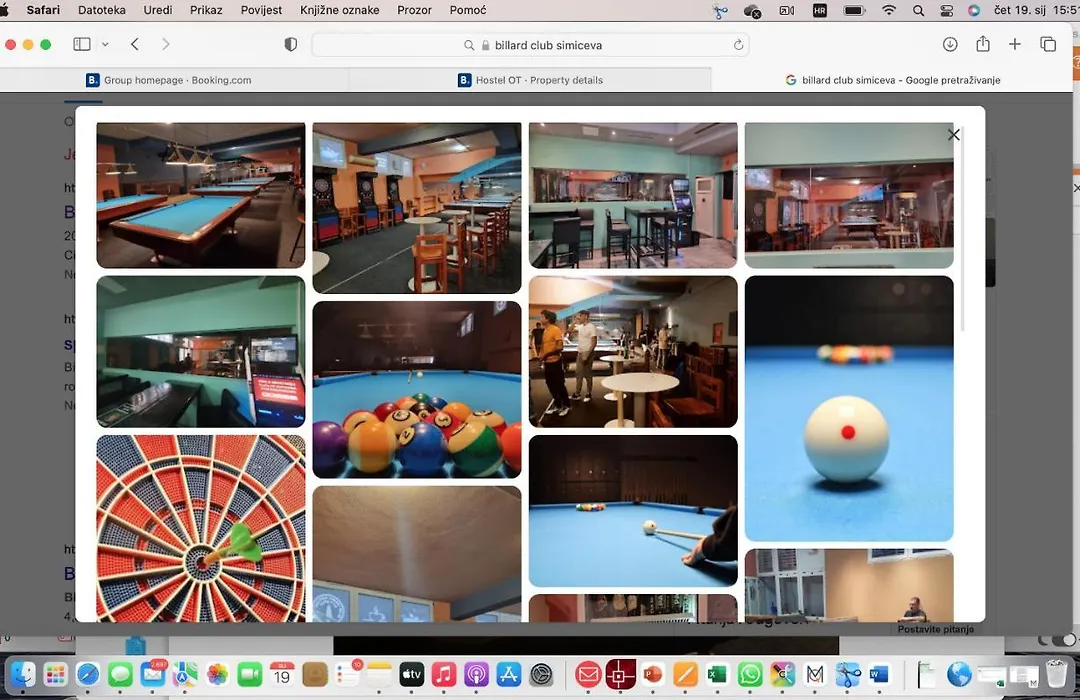Open the Prozor menu
Screen dimensions: 1080x700
point(414,10)
